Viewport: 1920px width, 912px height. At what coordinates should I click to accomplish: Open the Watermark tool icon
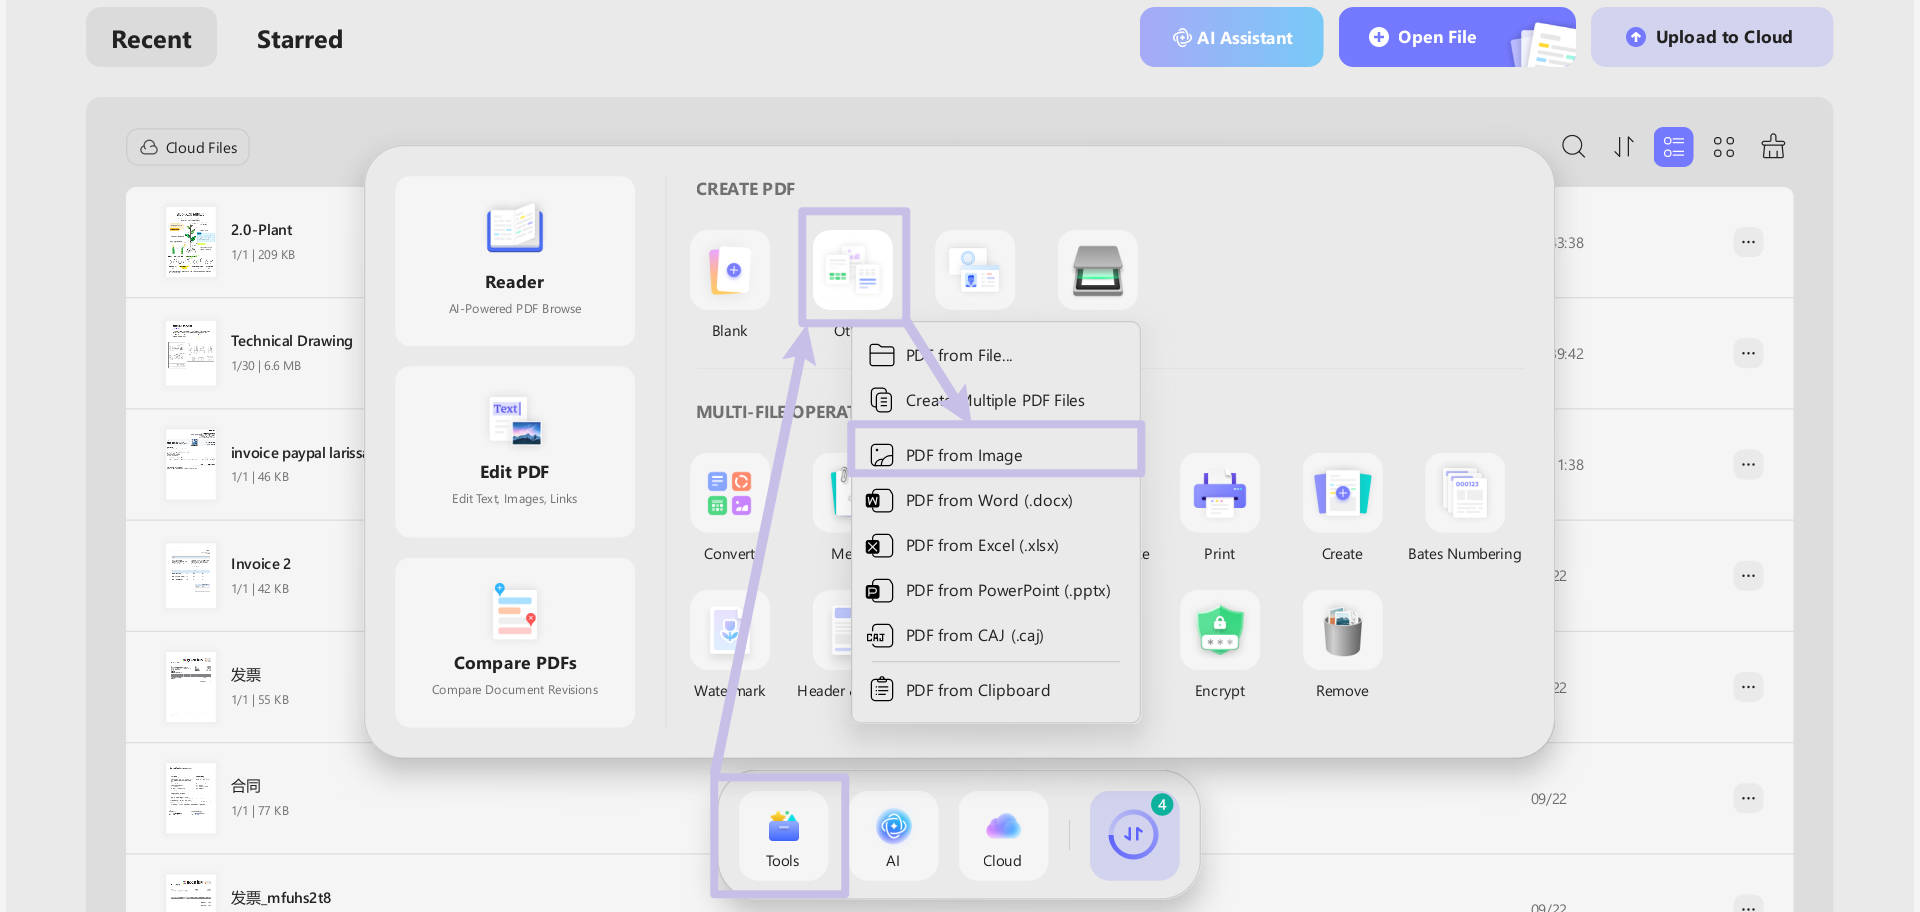(729, 630)
